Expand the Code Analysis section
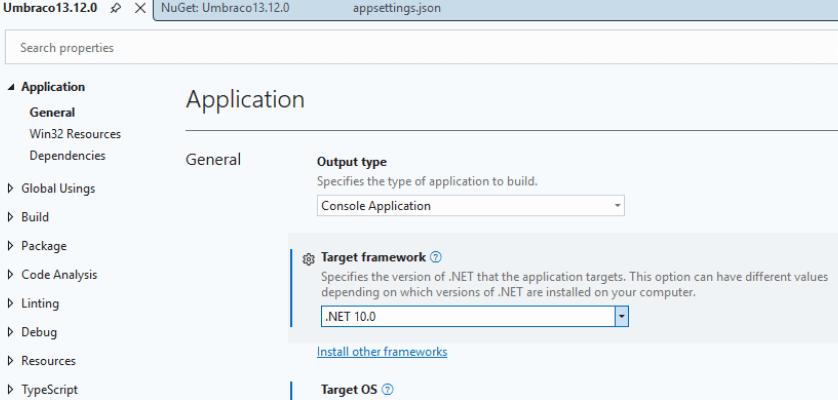The image size is (838, 400). (11, 274)
